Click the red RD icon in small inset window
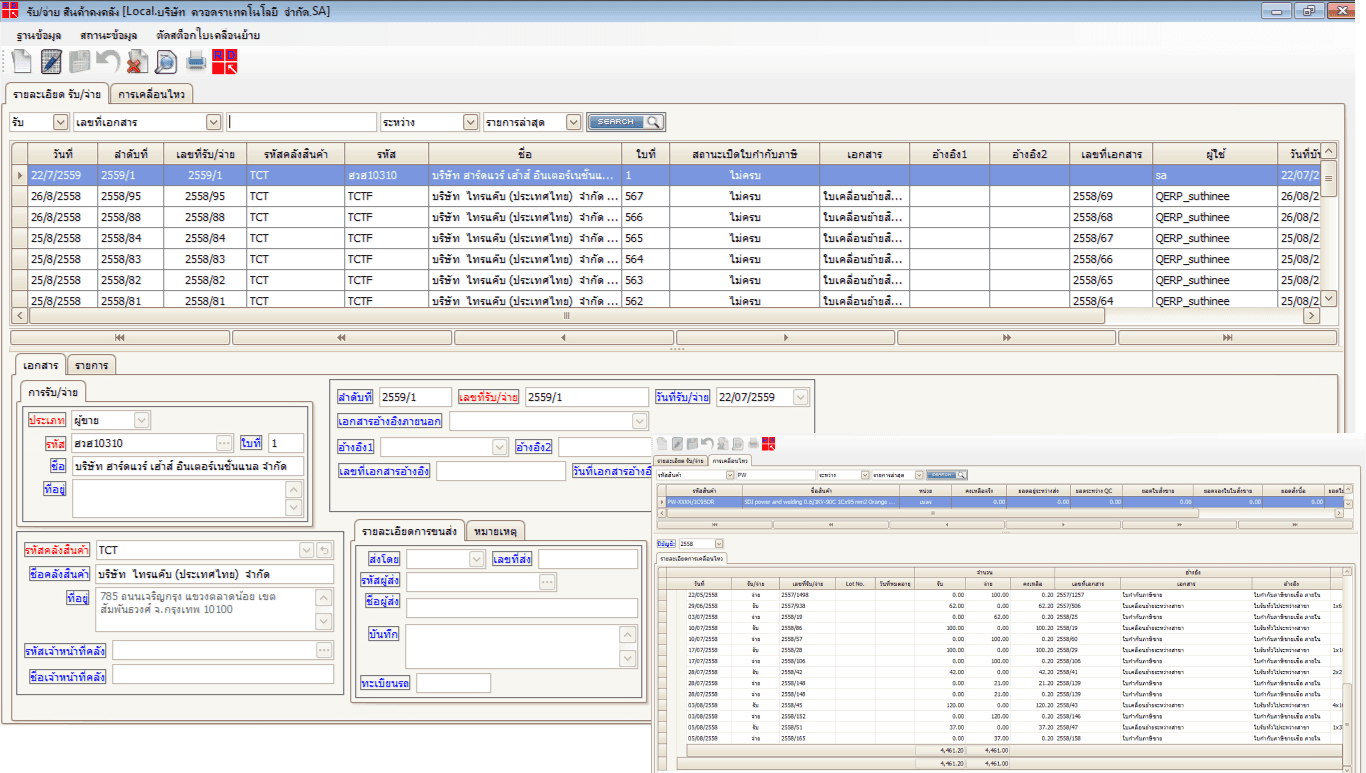This screenshot has height=773, width=1366. [768, 443]
